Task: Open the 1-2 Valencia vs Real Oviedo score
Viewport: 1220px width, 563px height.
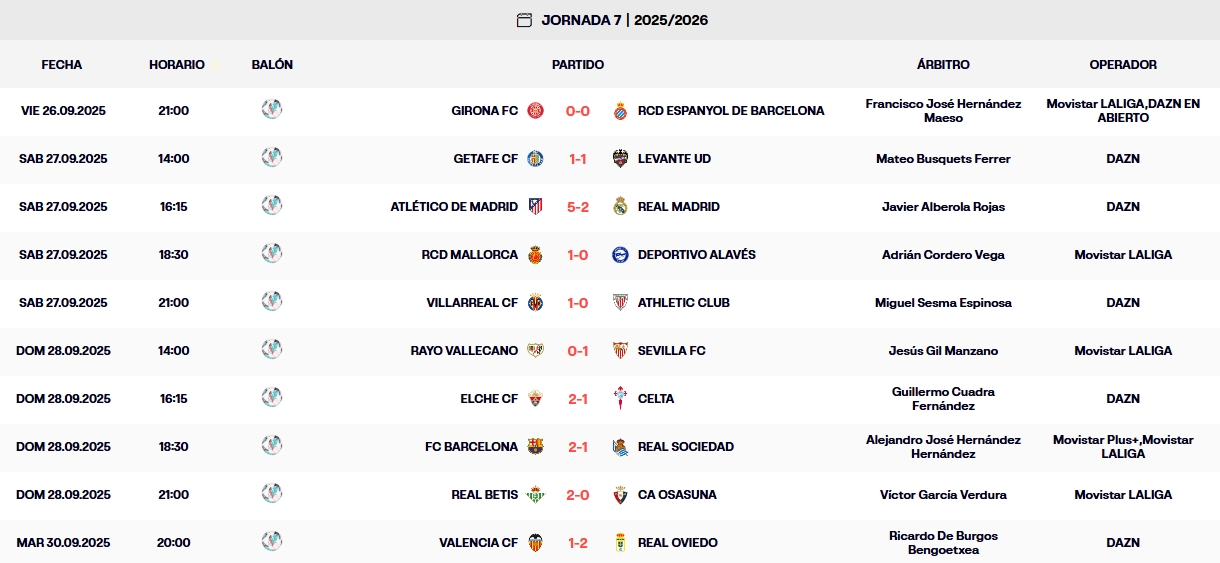Action: (x=578, y=543)
